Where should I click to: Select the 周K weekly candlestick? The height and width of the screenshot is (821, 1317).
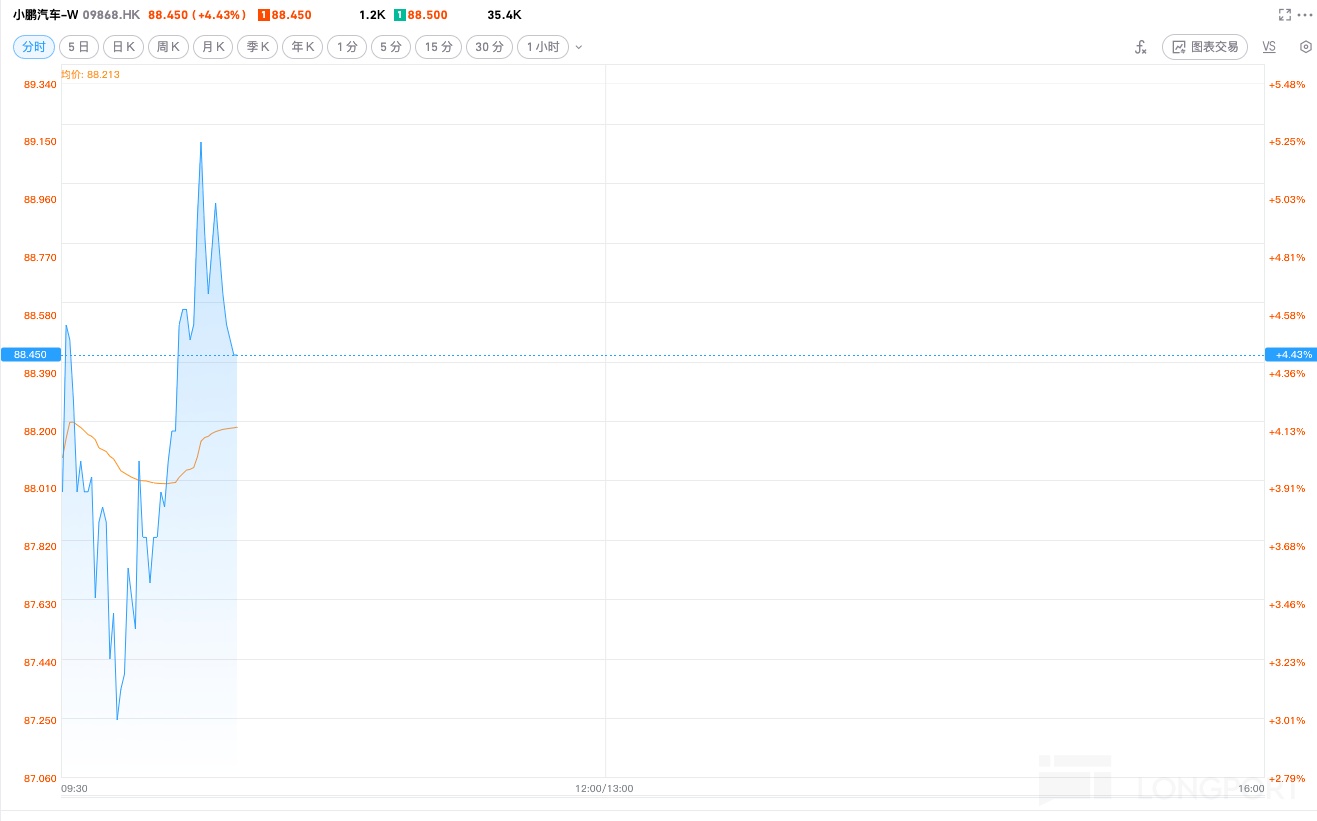168,47
